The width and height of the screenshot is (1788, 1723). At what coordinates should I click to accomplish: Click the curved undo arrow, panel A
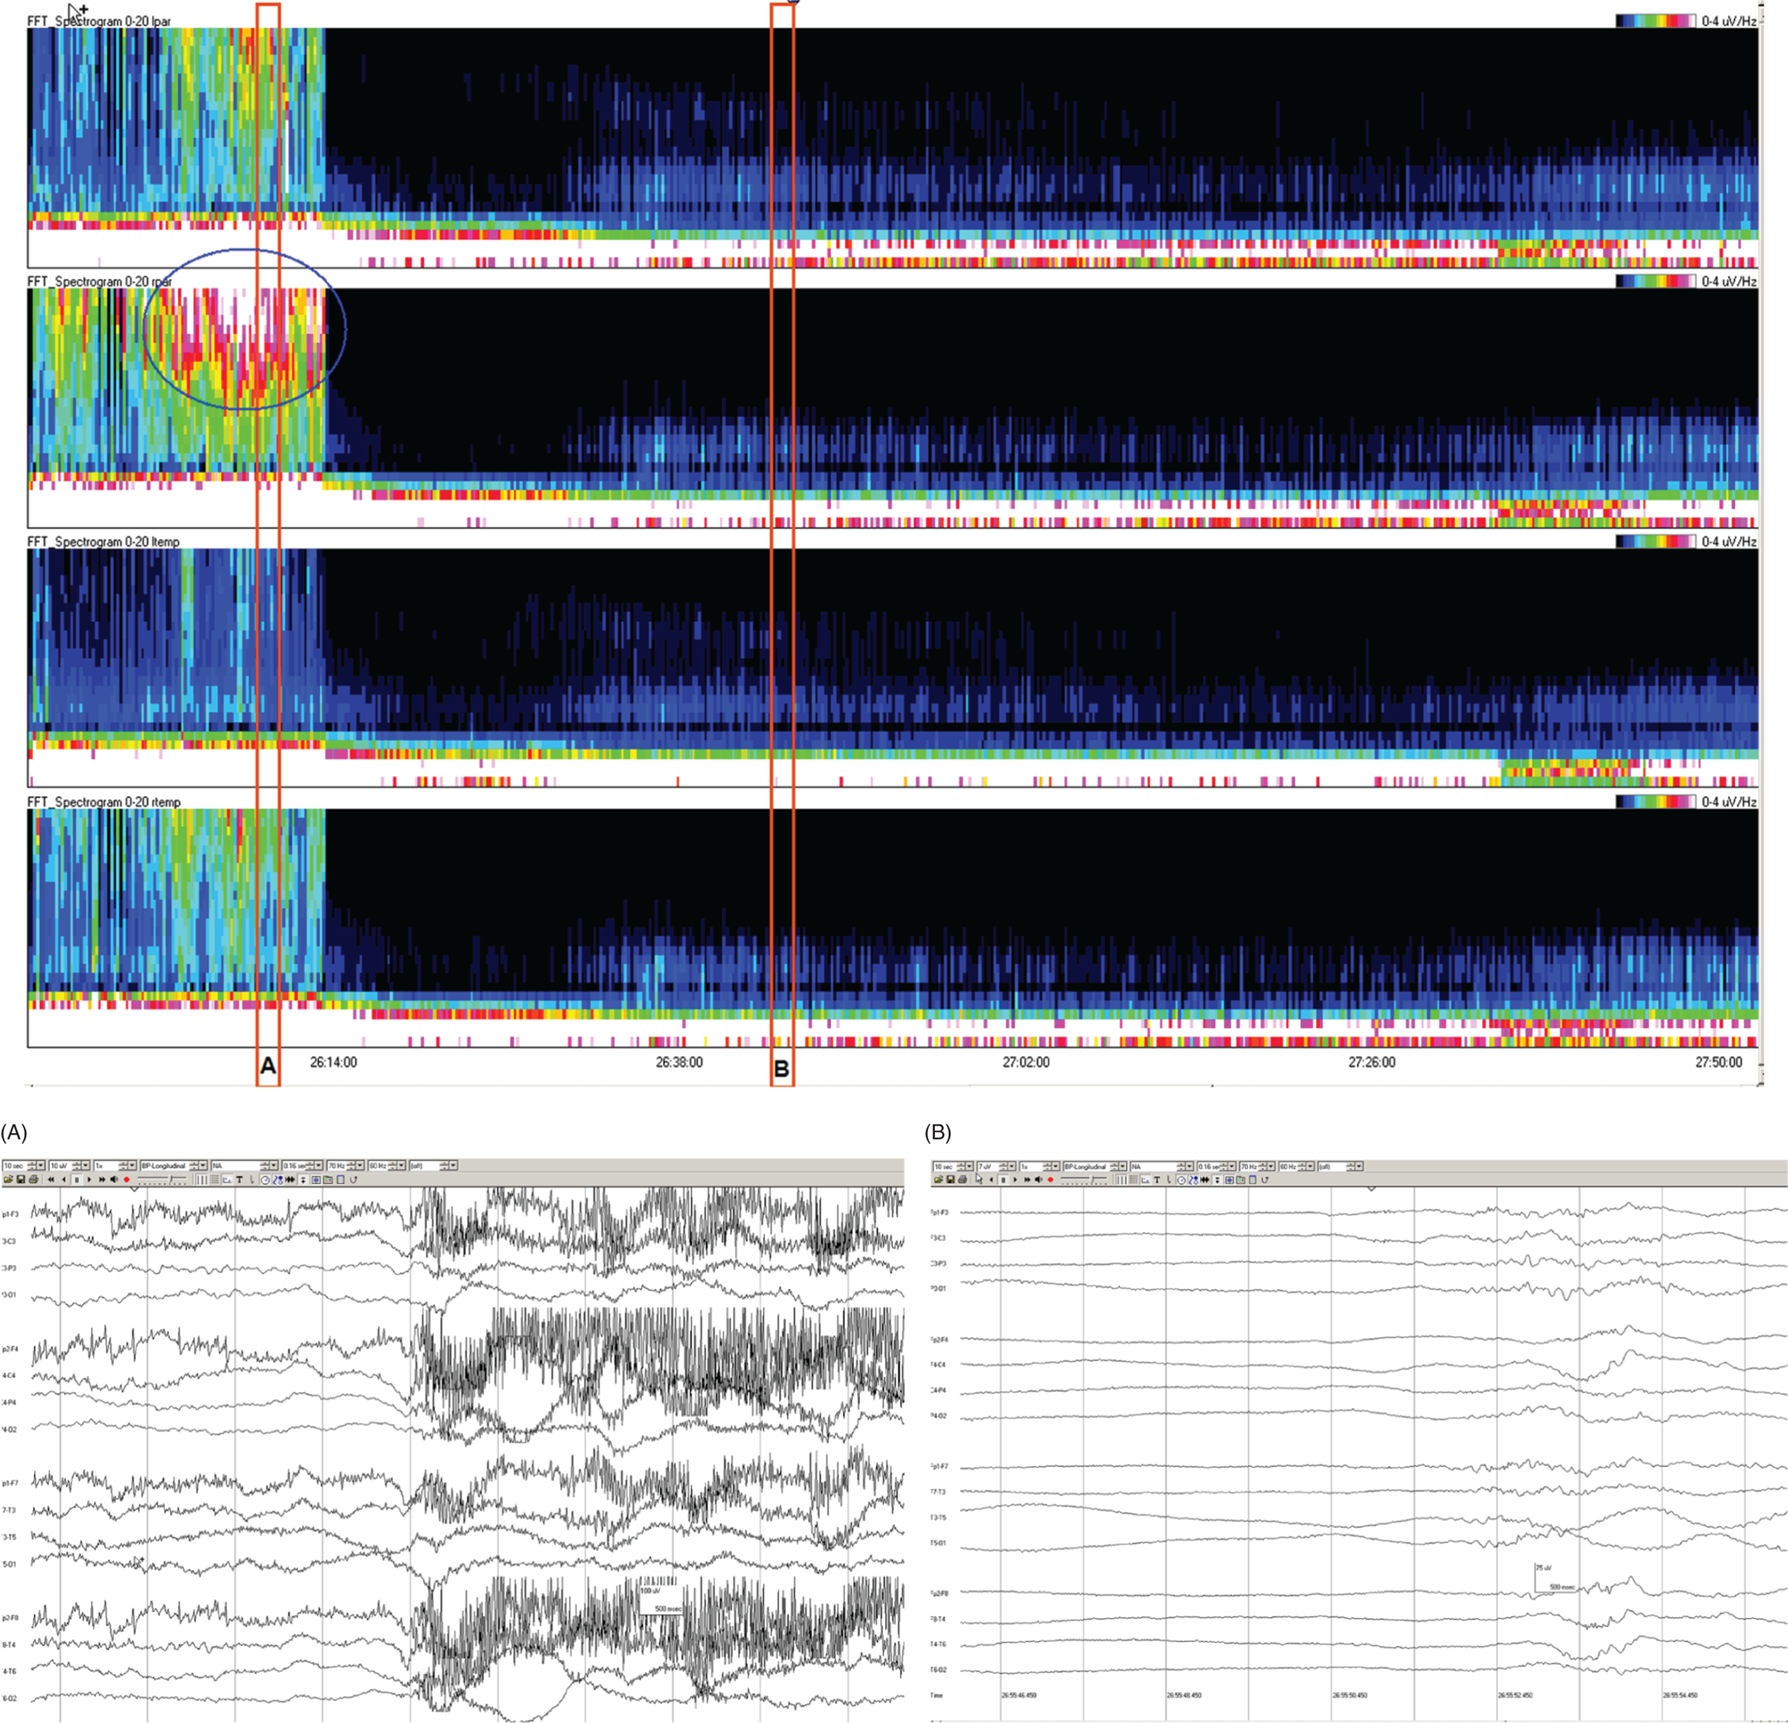click(x=353, y=1180)
